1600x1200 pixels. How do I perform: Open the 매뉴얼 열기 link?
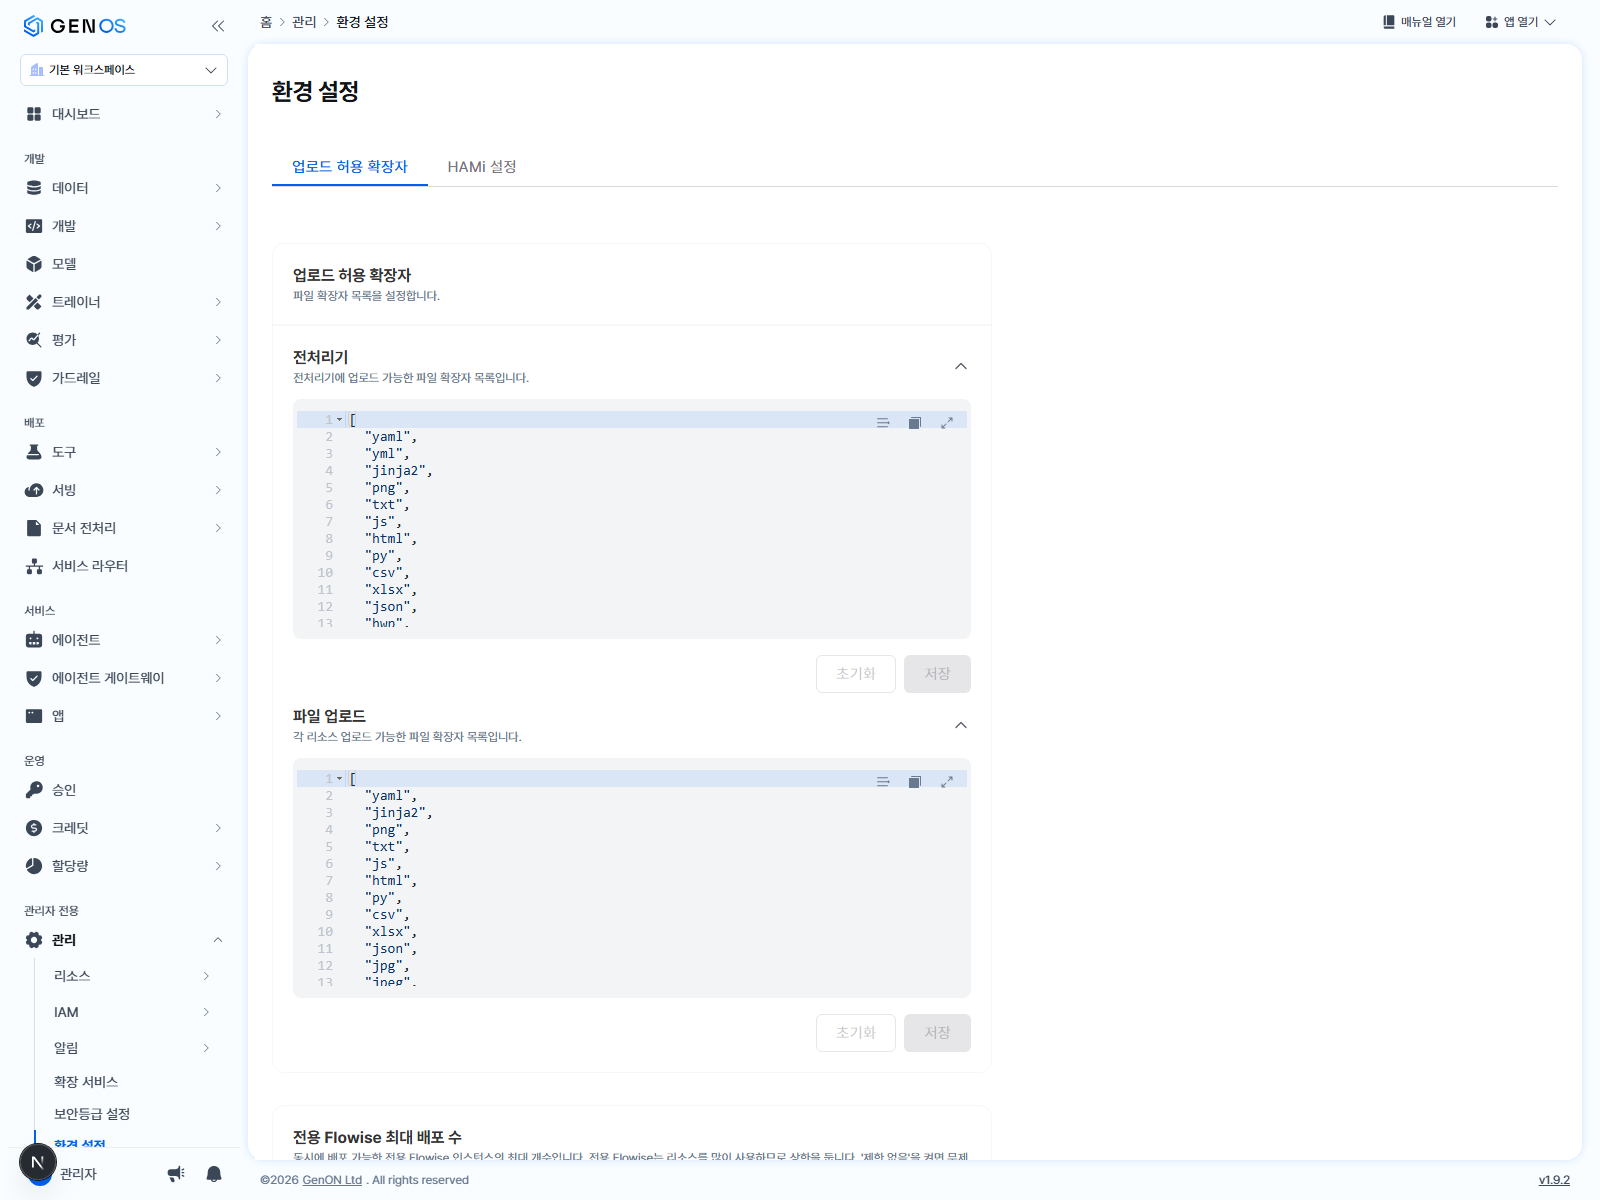point(1419,22)
